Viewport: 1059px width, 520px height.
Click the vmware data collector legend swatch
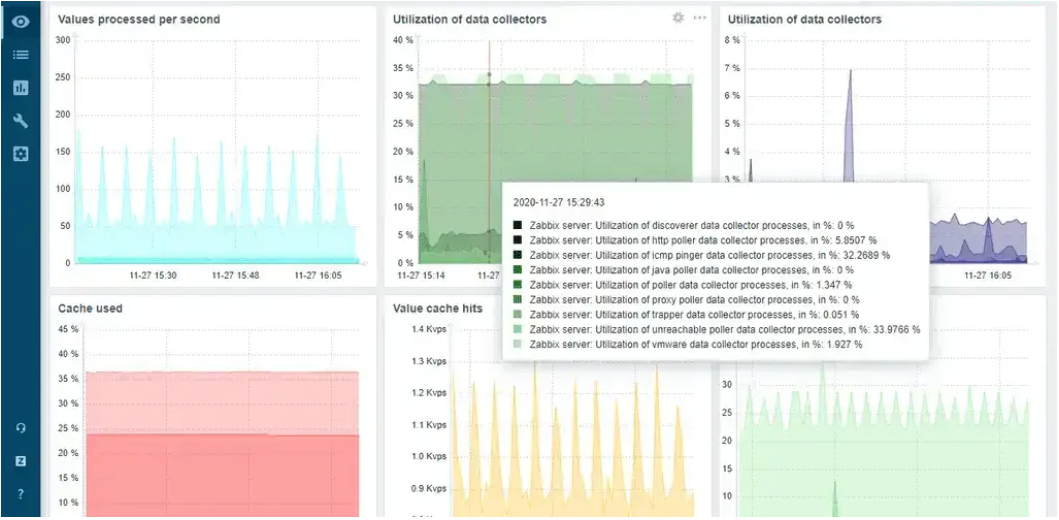click(517, 344)
